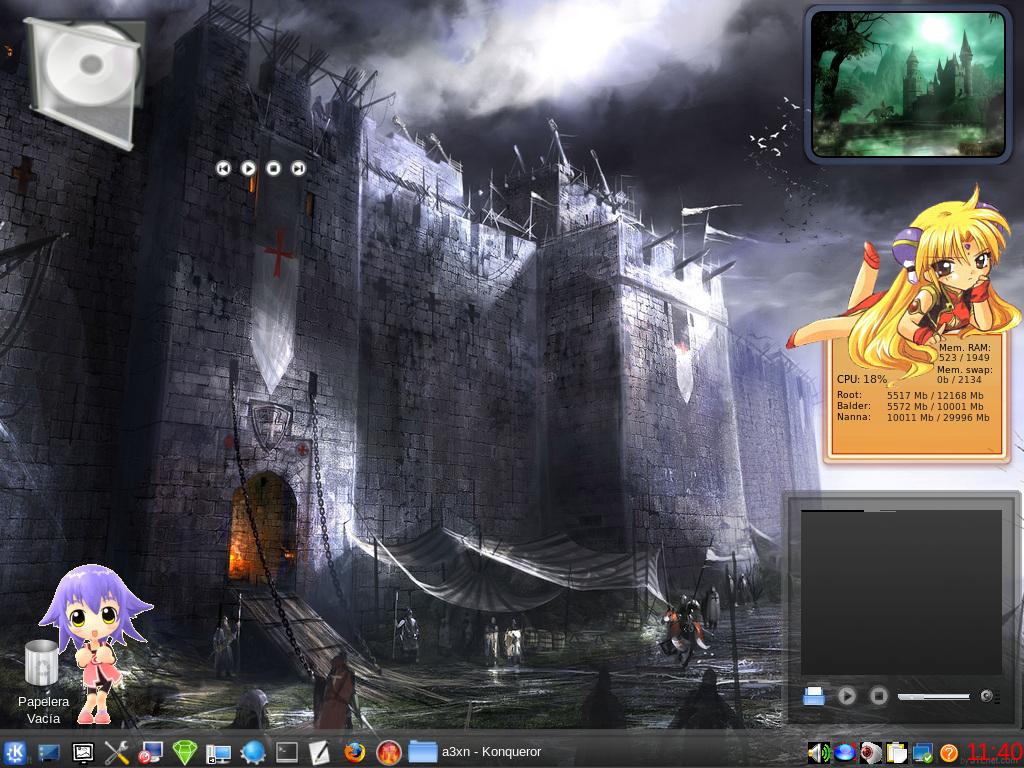Launch Firefox from the panel
The height and width of the screenshot is (768, 1024).
[x=355, y=752]
